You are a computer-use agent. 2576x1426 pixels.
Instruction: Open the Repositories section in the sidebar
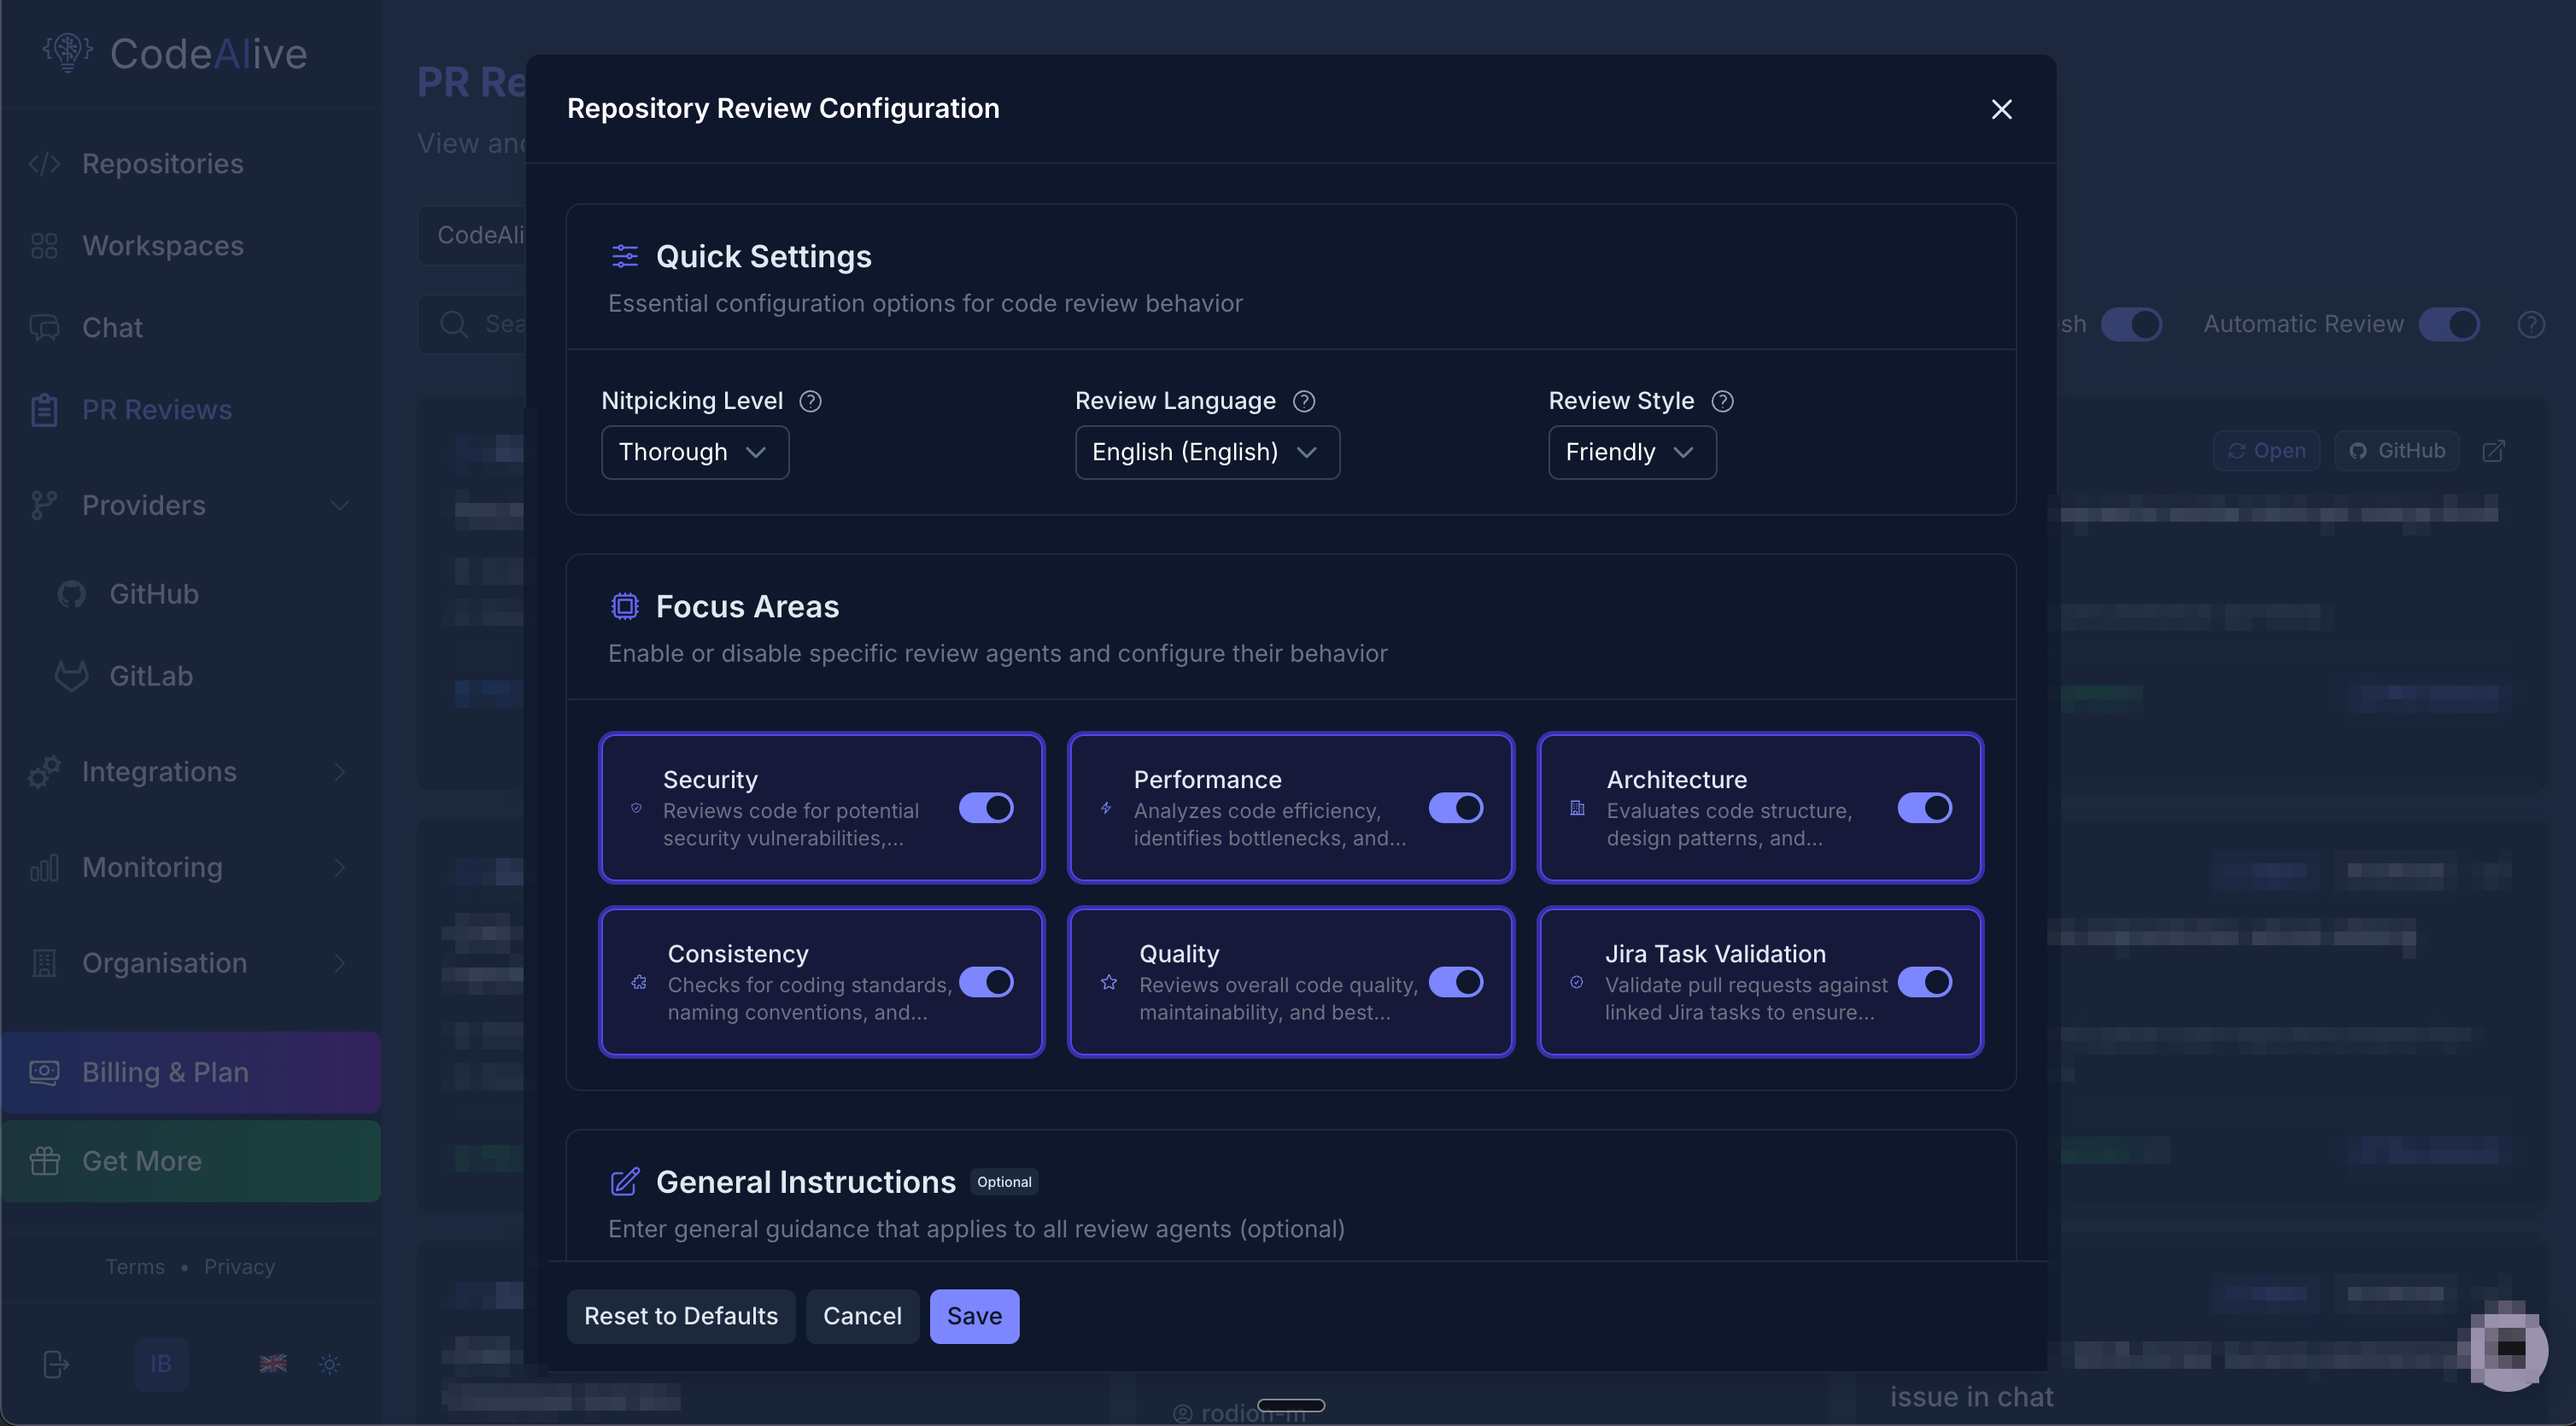coord(162,163)
